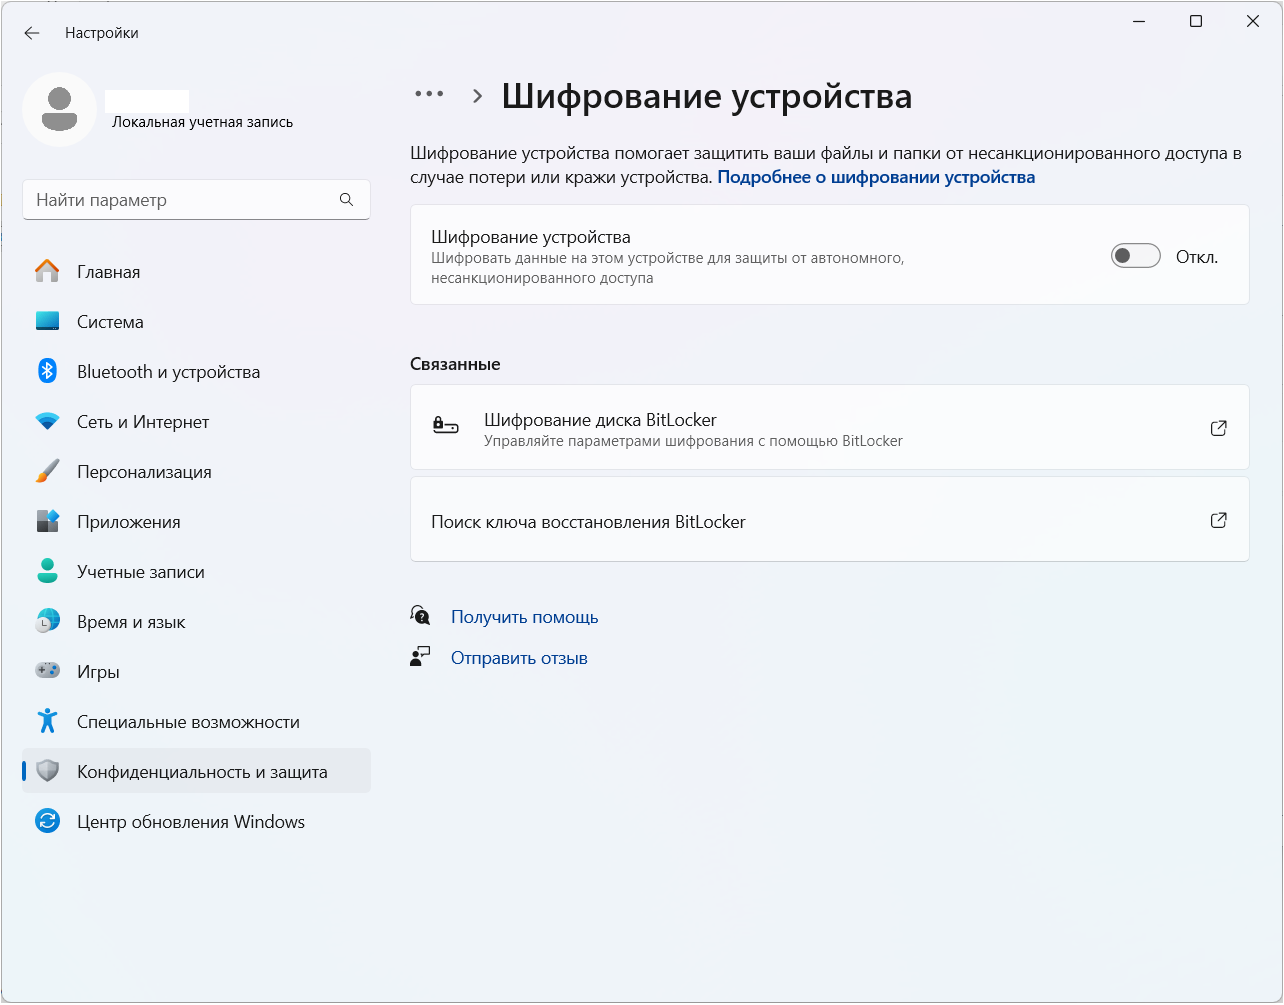This screenshot has width=1284, height=1005.
Task: Click the Personalization paintbrush icon
Action: click(47, 471)
